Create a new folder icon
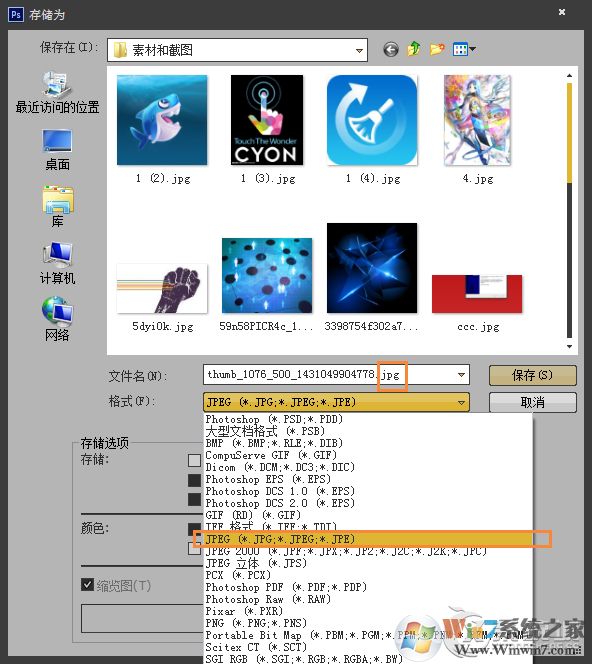592x664 pixels. (437, 50)
